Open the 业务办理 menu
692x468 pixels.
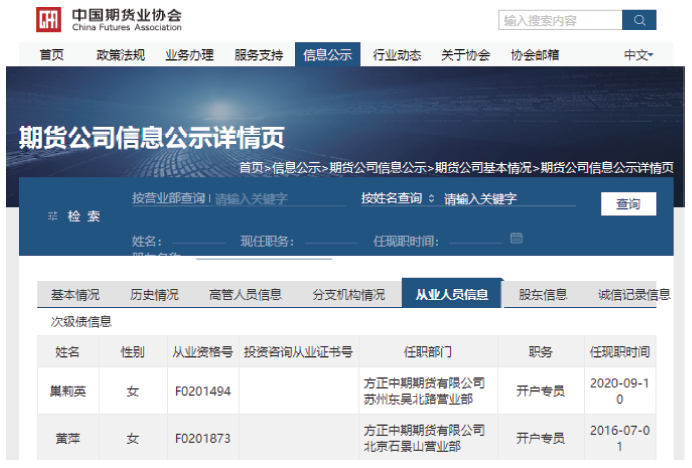189,55
